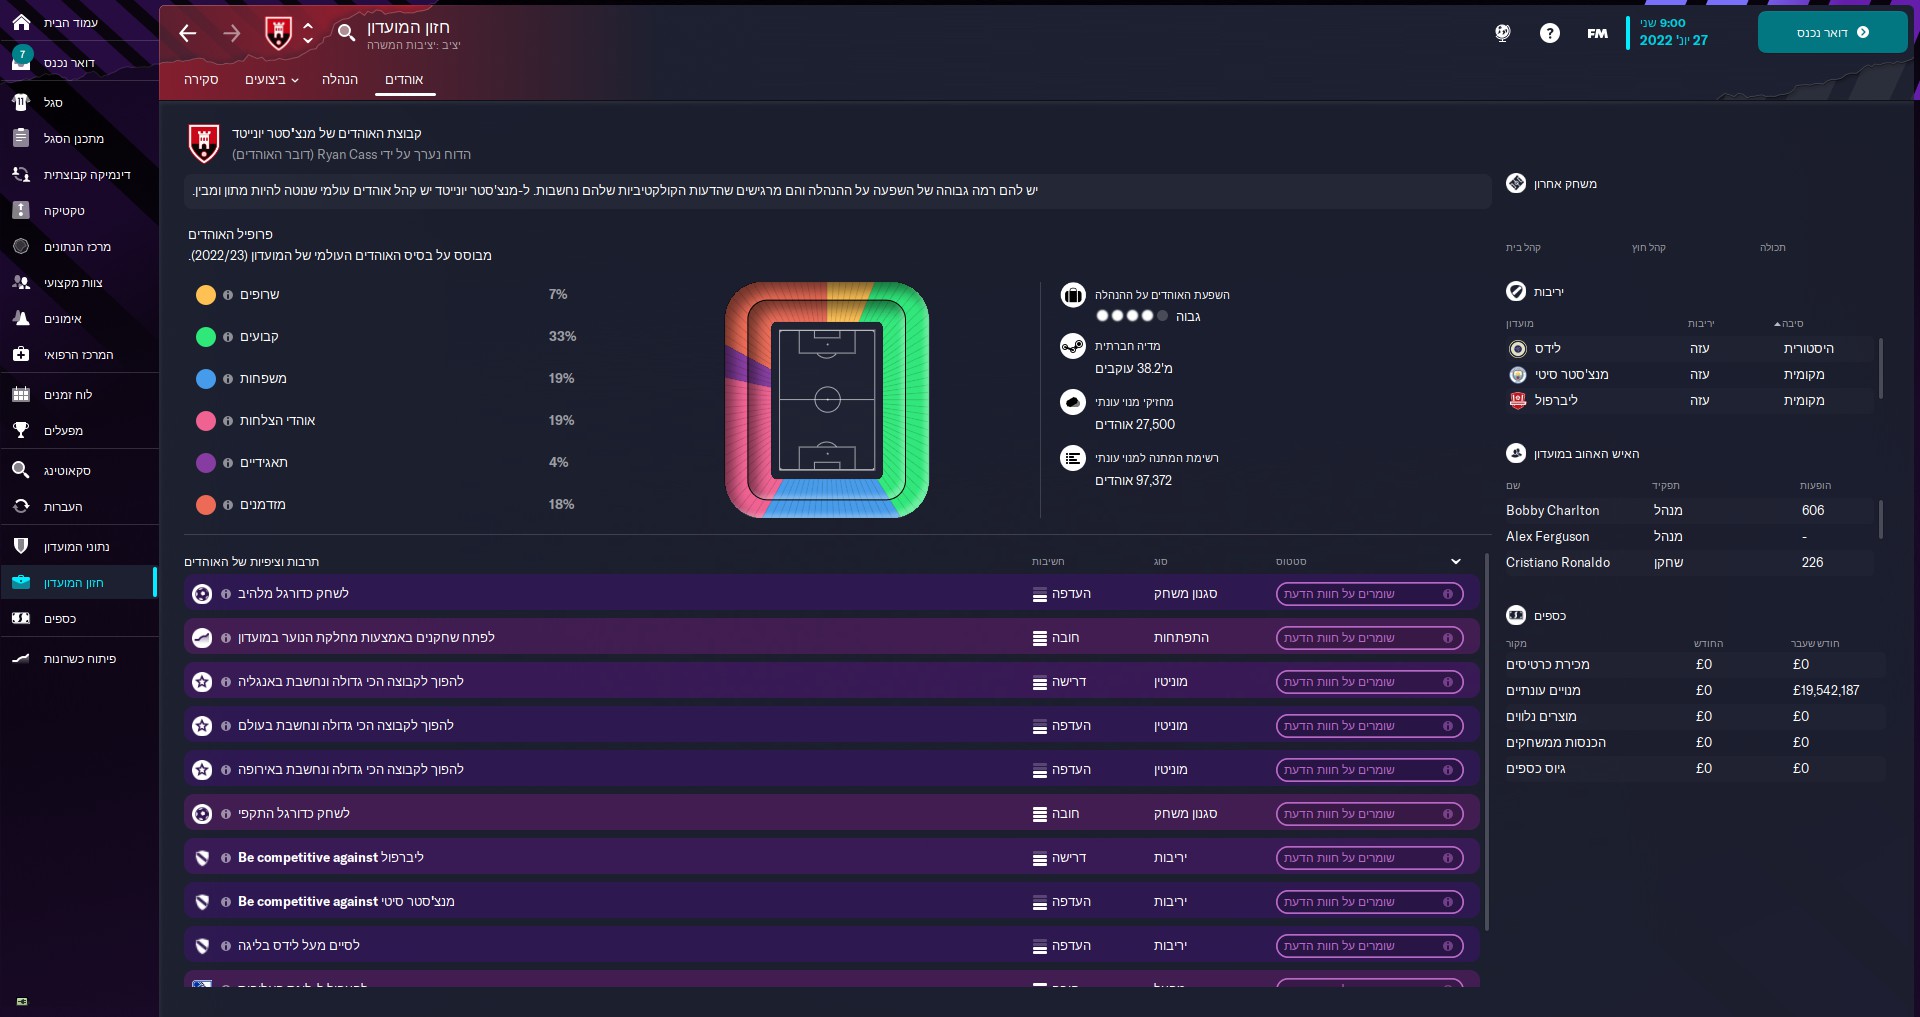1920x1017 pixels.
Task: Select row לפתח שחקנים באמצעות מחלקת הנוער
Action: 831,638
